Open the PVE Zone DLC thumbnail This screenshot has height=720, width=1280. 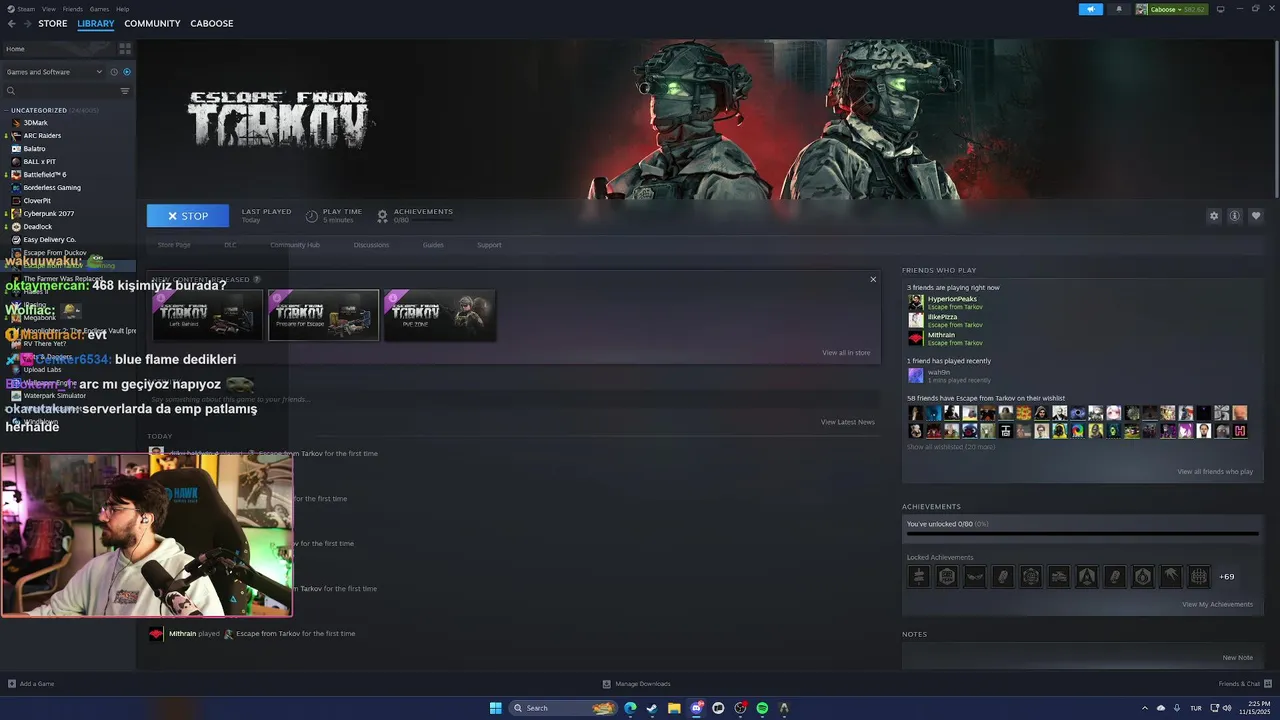[439, 315]
